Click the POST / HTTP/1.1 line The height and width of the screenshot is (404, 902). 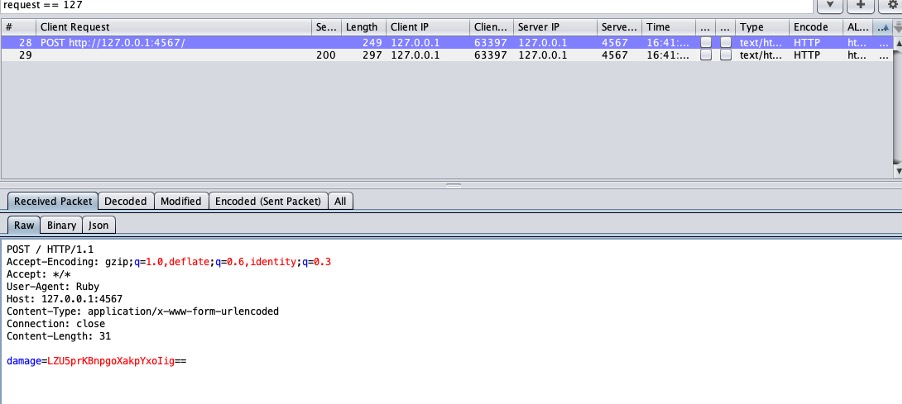[x=50, y=249]
